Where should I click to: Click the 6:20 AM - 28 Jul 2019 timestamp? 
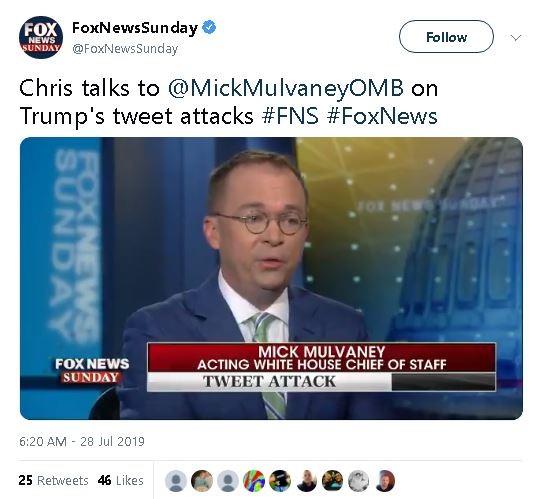[82, 441]
